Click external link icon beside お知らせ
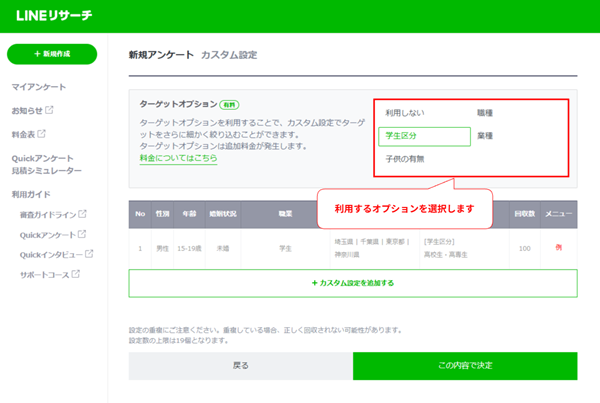The width and height of the screenshot is (600, 403). (51, 110)
